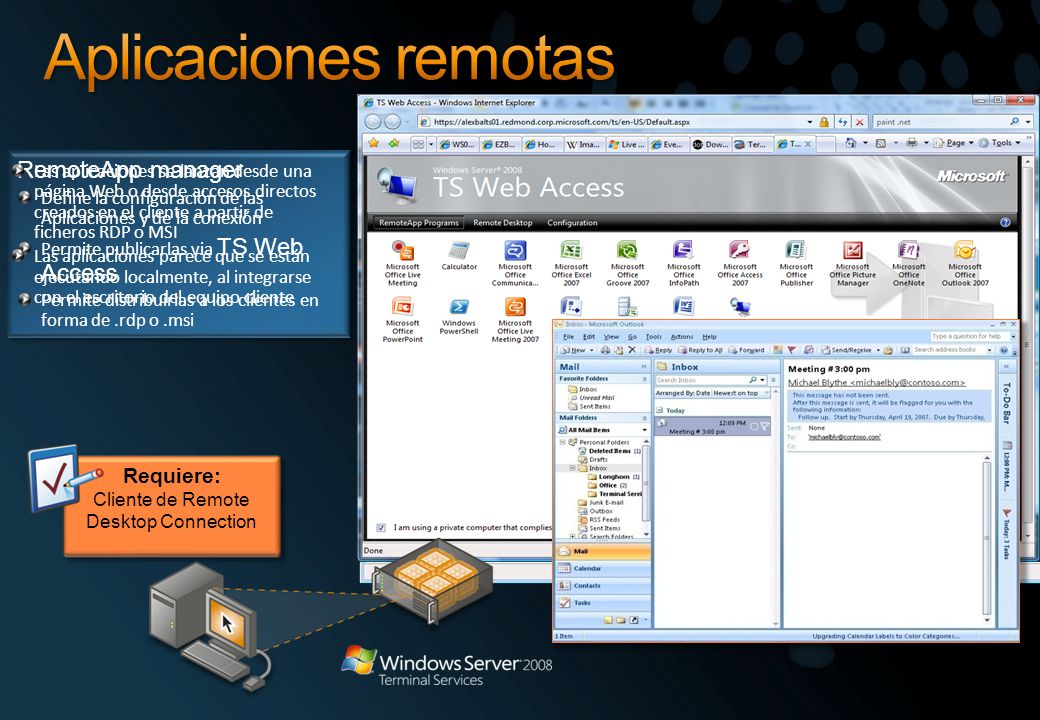This screenshot has width=1040, height=720.
Task: Click the Search Inbox field
Action: 701,381
